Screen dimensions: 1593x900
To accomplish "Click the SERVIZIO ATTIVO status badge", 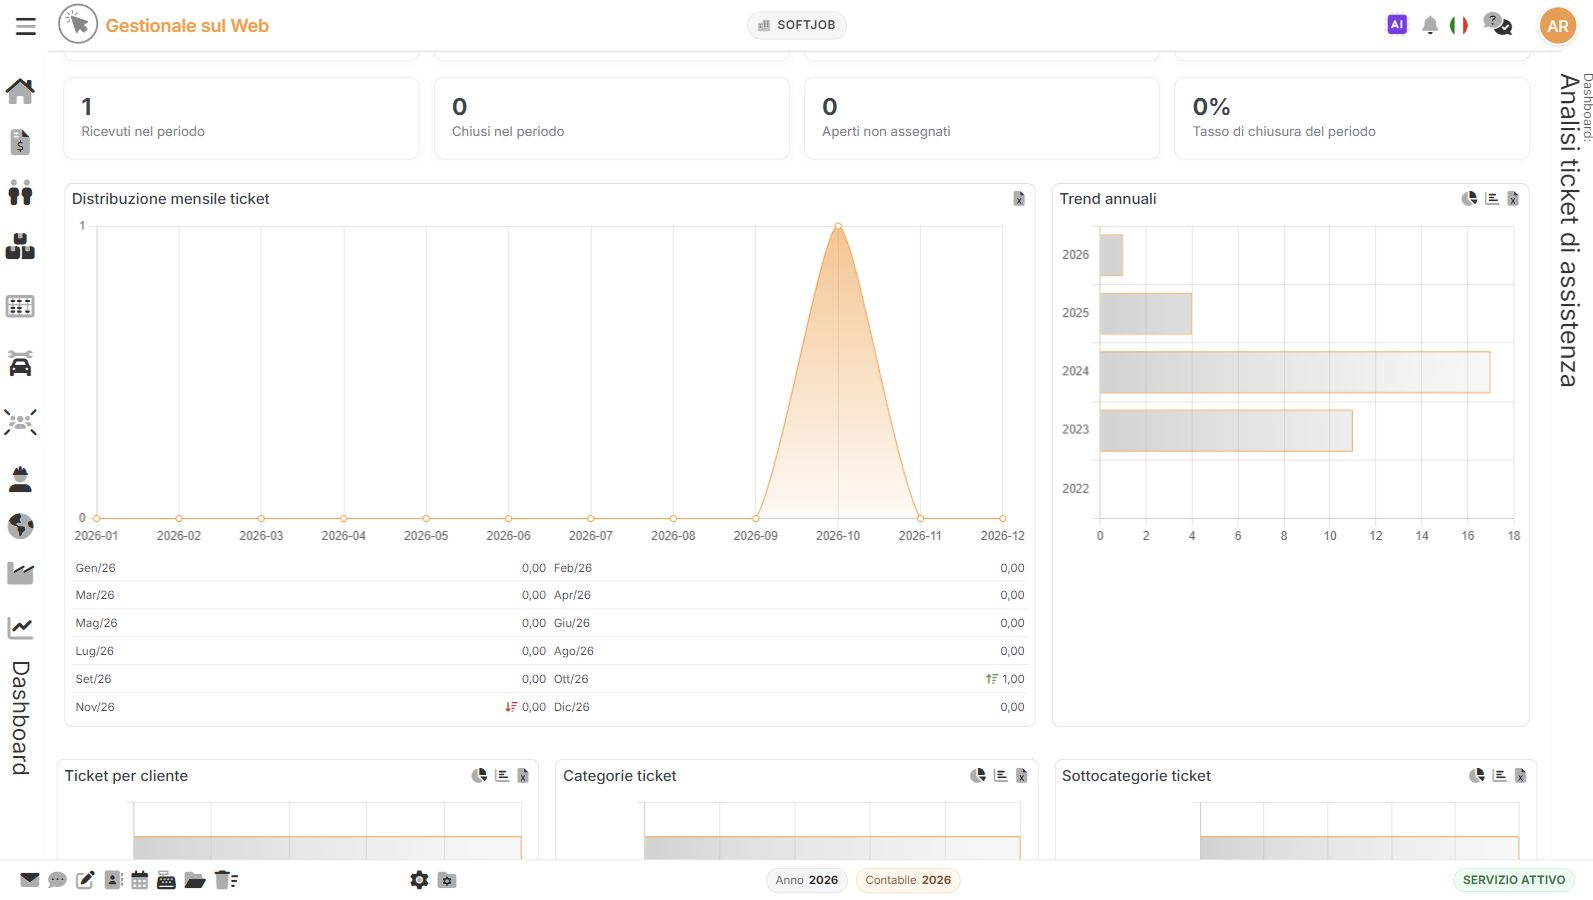I will [1514, 880].
